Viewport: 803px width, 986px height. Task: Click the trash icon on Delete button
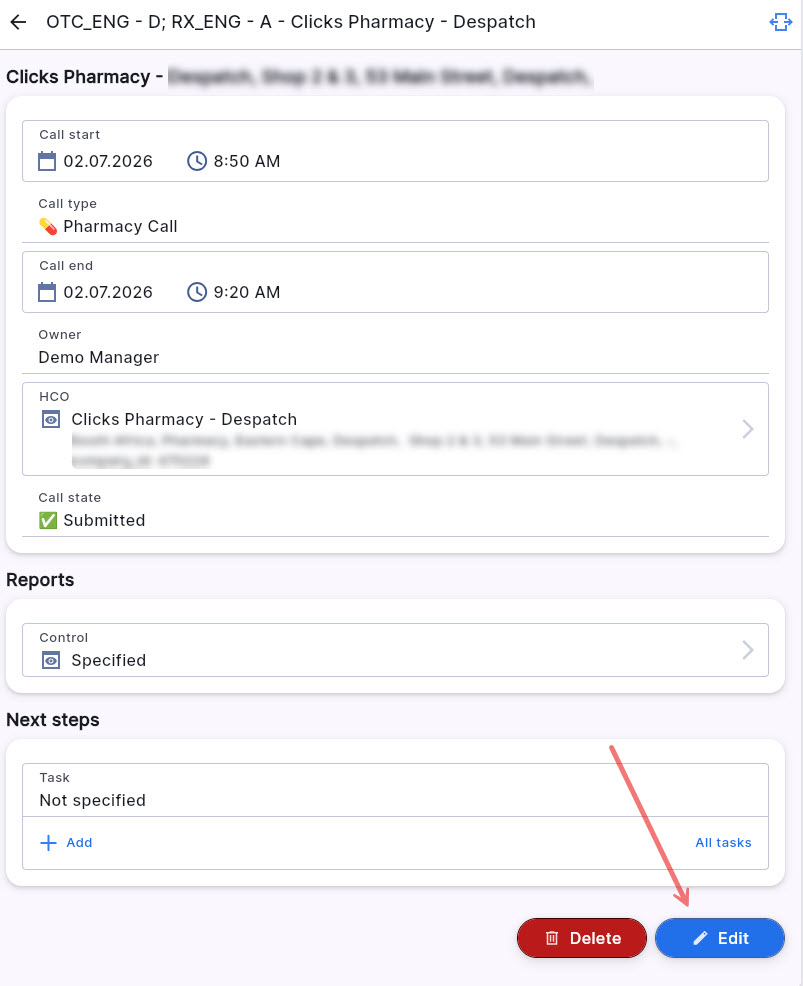pyautogui.click(x=551, y=938)
